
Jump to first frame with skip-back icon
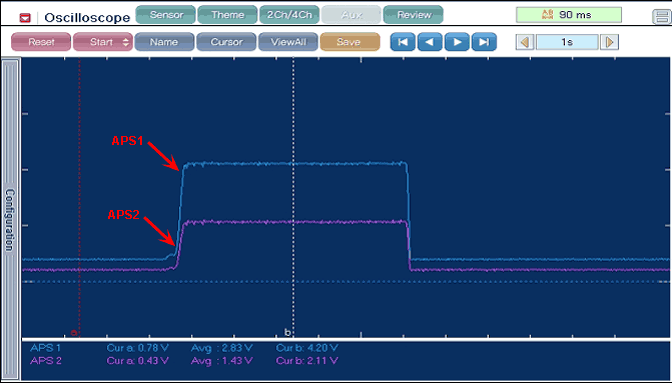pos(402,42)
